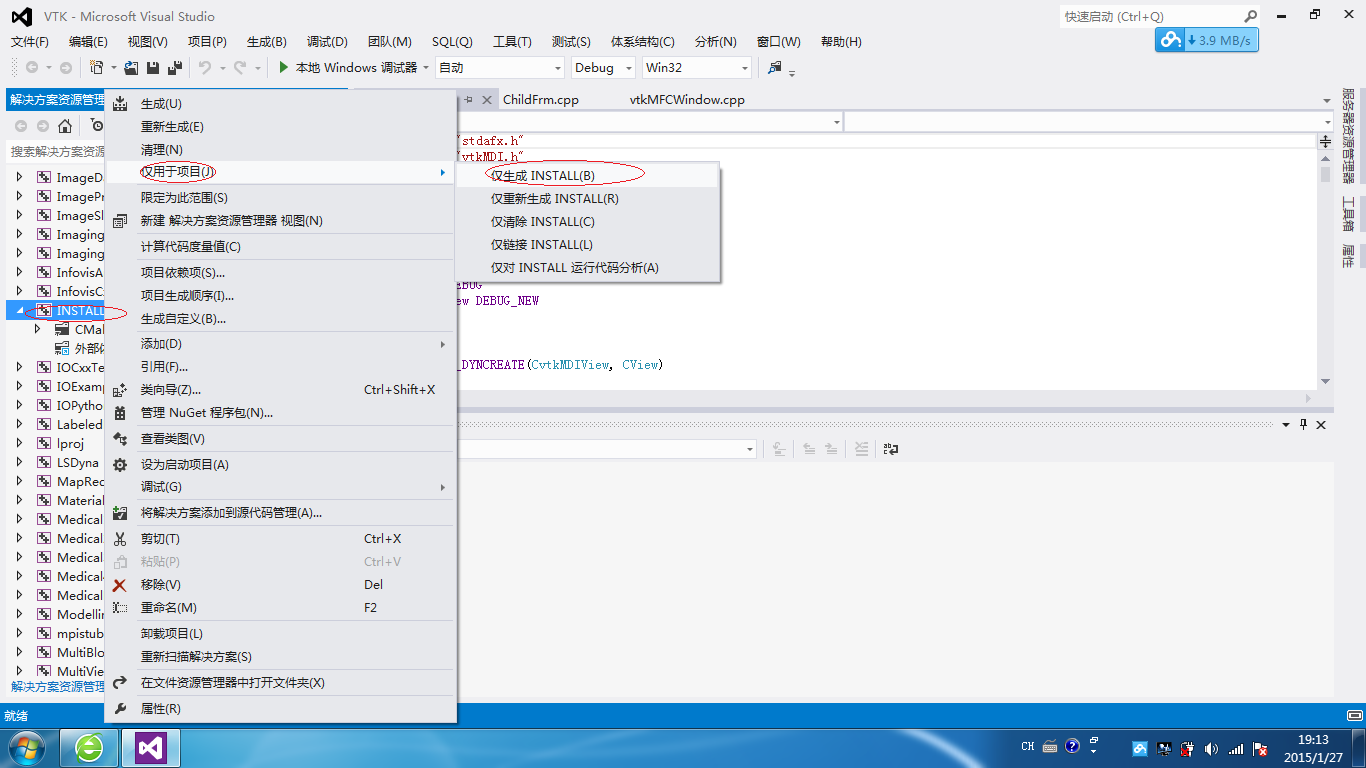Image resolution: width=1366 pixels, height=768 pixels.
Task: Click the red X icon beside 移除(V)
Action: point(120,585)
